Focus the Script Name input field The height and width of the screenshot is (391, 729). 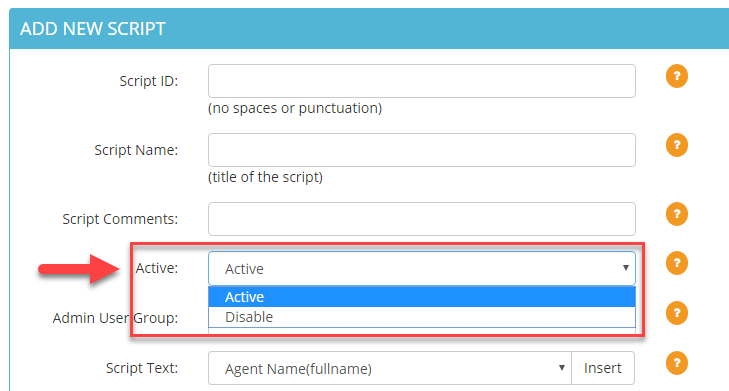(422, 150)
